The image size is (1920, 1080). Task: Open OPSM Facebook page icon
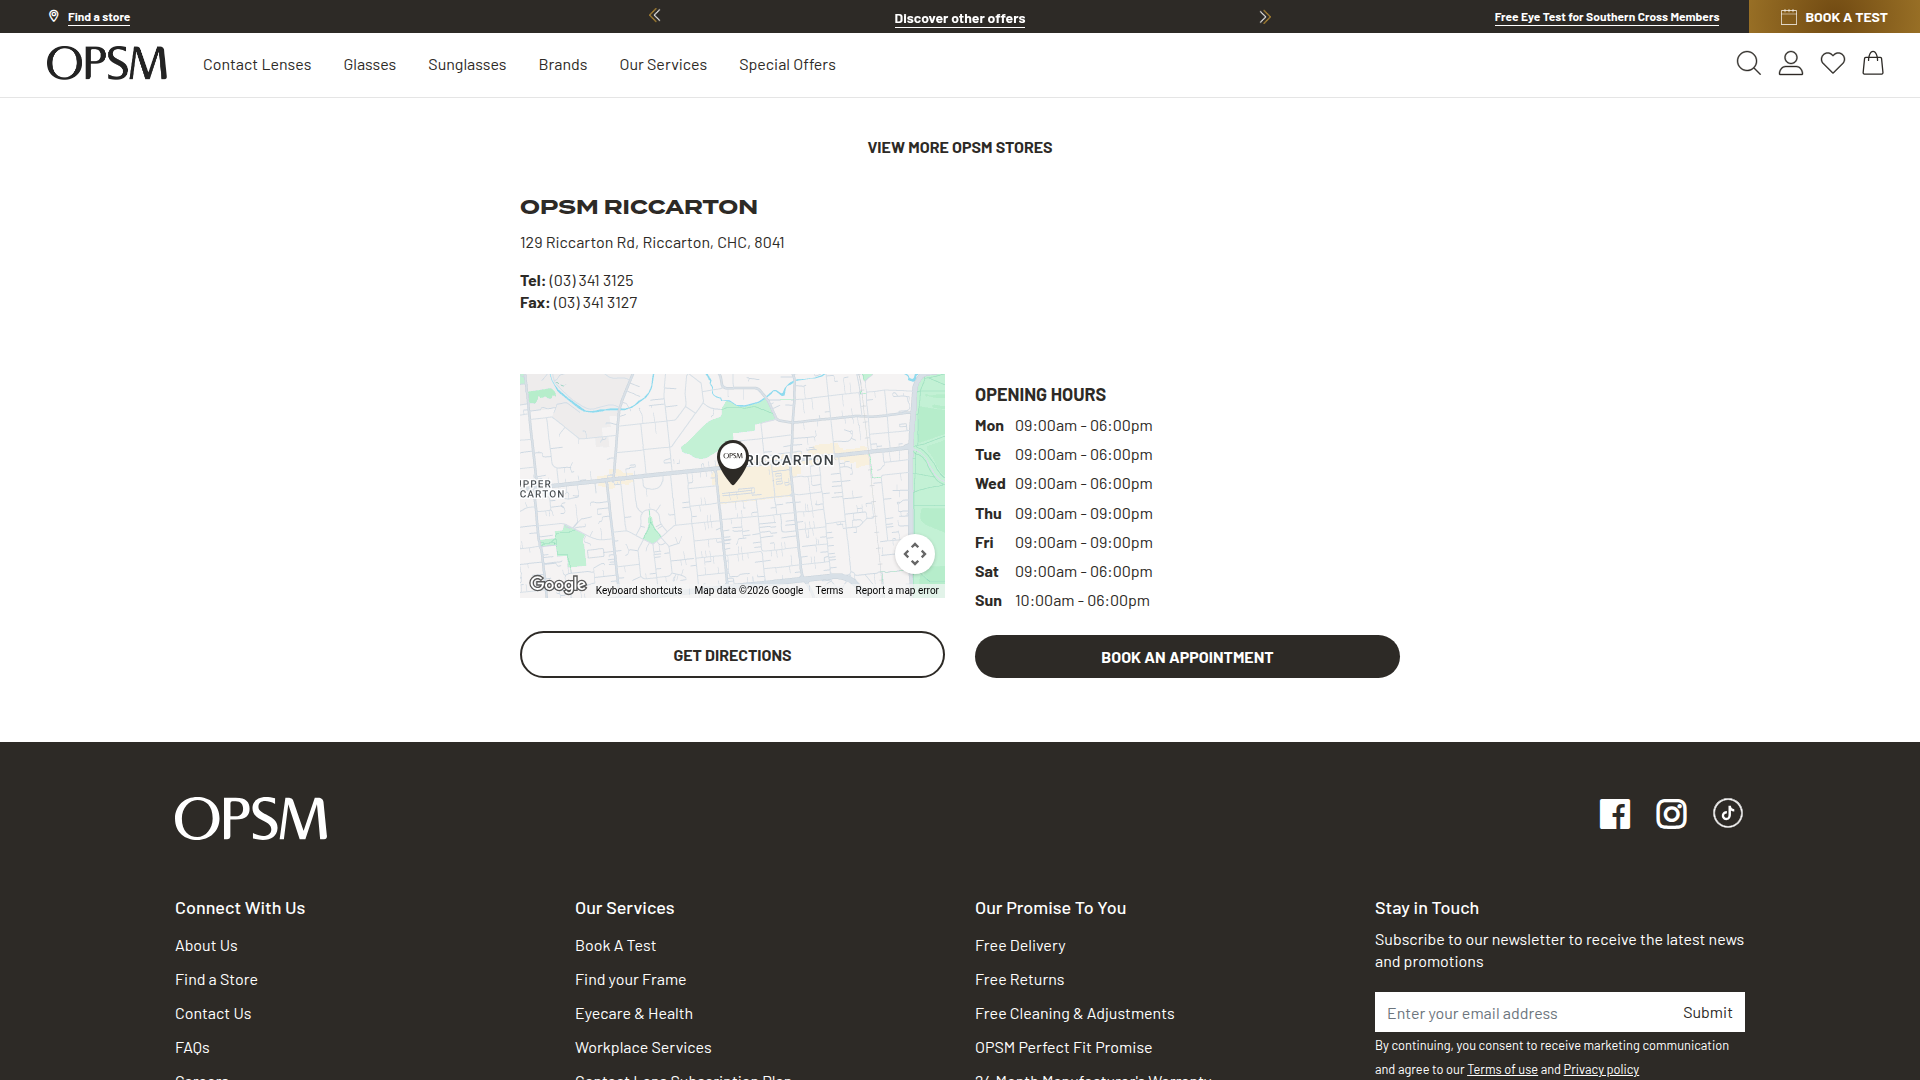(x=1615, y=814)
